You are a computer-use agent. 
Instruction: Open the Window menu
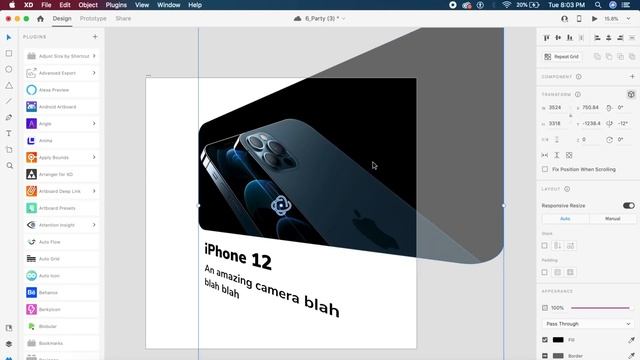pos(169,5)
